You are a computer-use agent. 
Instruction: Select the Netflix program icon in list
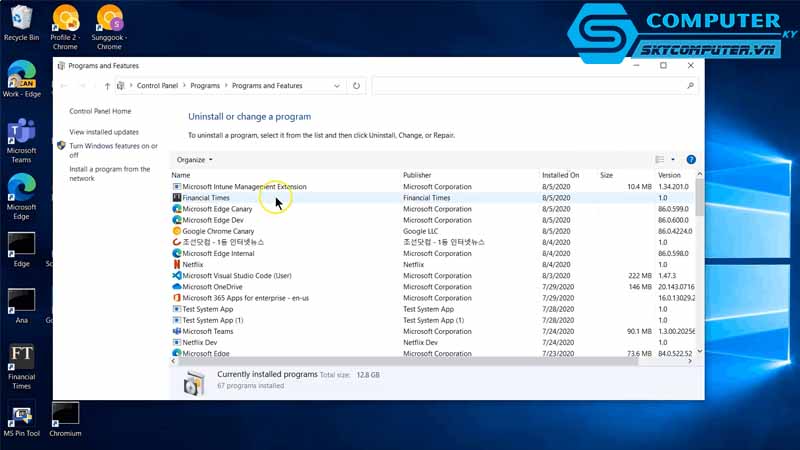tap(177, 265)
